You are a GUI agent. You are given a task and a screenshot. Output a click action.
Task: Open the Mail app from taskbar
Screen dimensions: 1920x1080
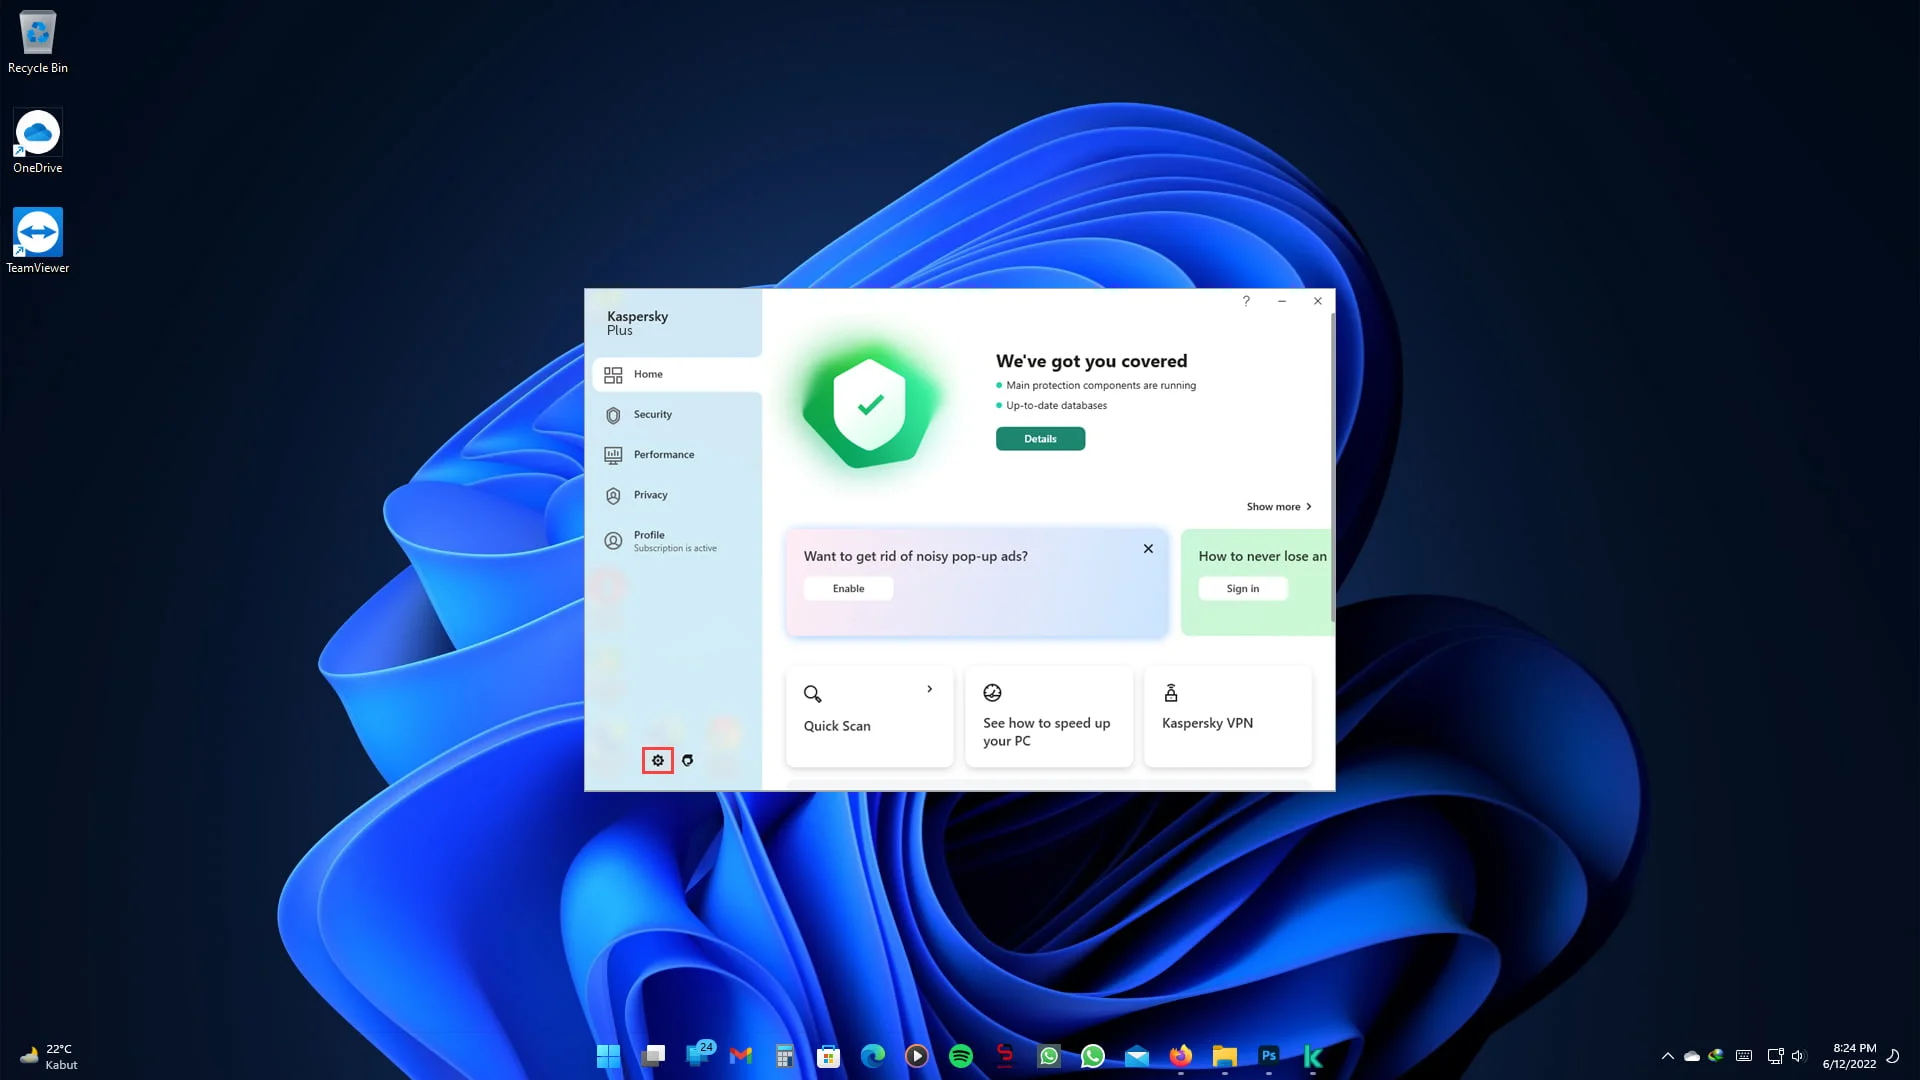[x=1137, y=1056]
